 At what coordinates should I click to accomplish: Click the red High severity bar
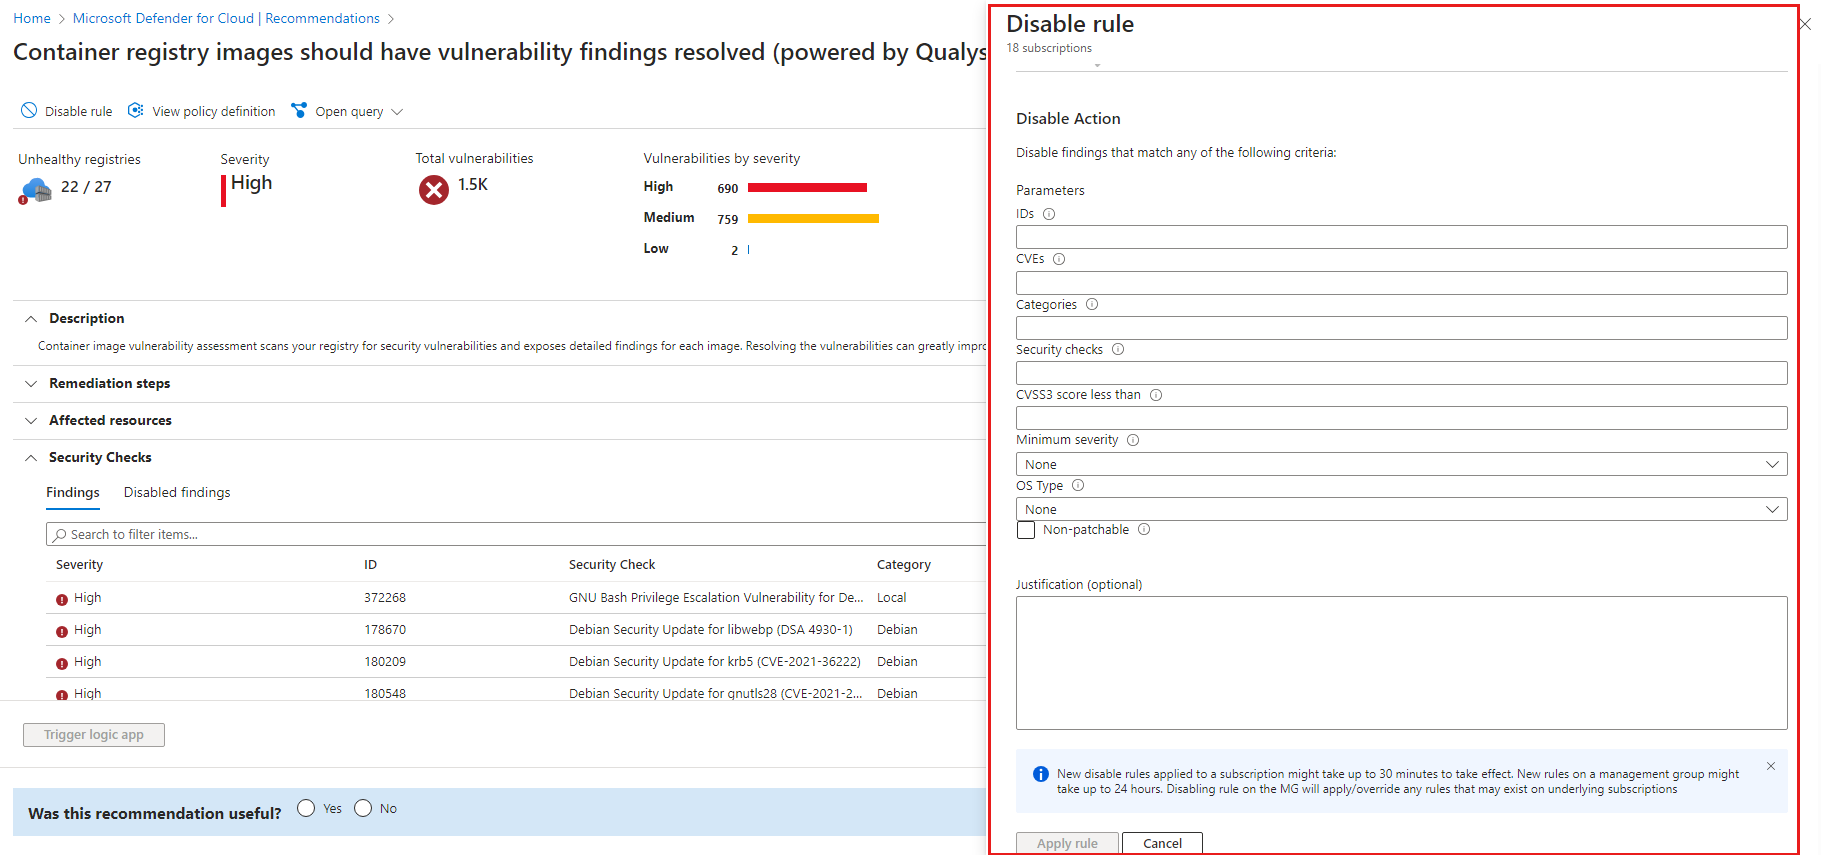[807, 187]
